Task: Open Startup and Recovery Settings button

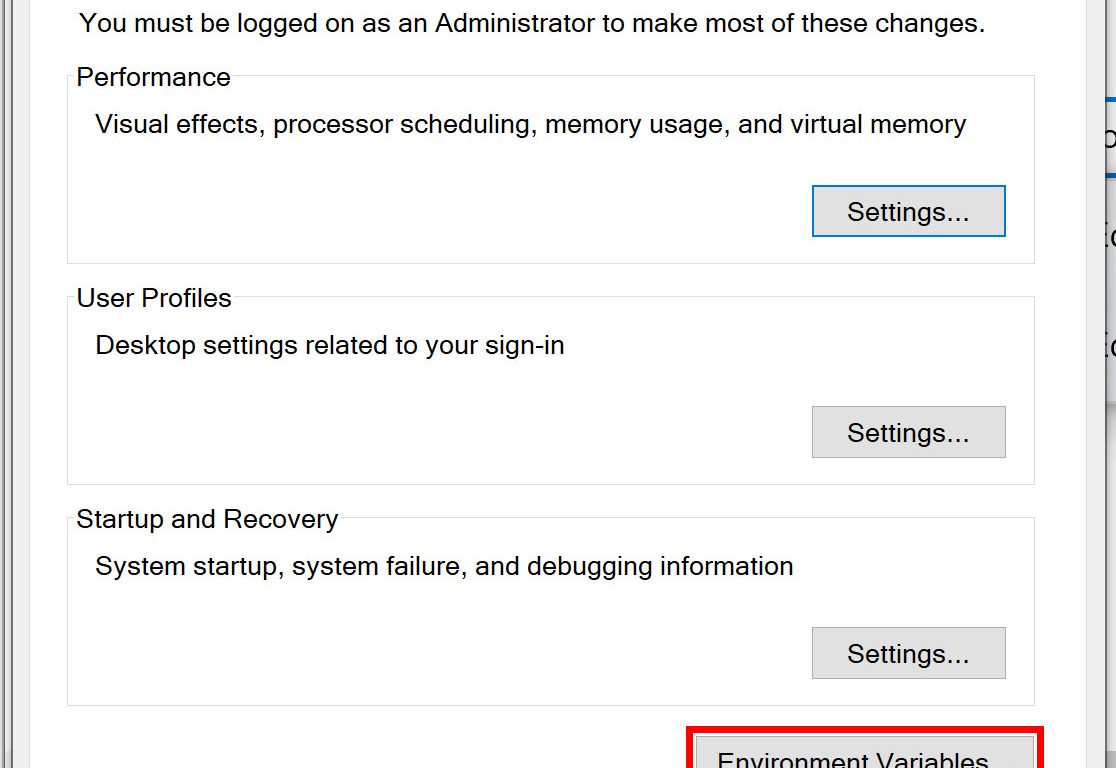Action: click(x=908, y=653)
